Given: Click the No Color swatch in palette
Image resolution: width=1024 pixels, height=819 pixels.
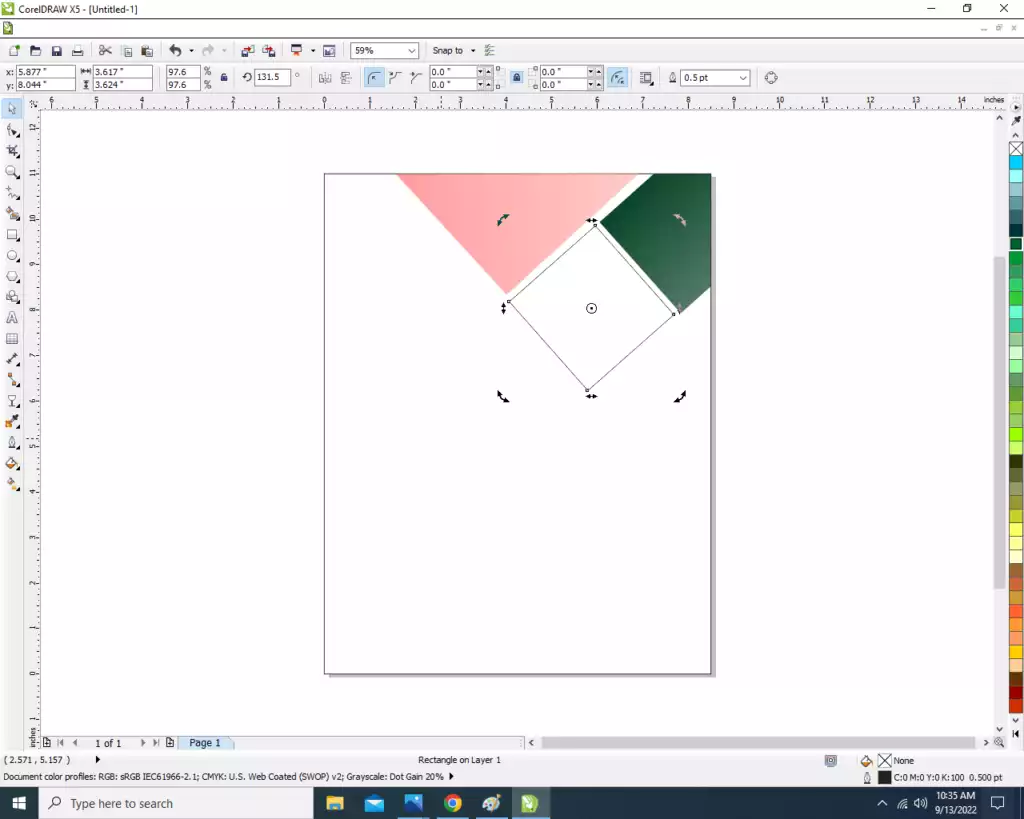Looking at the screenshot, I should [1016, 149].
